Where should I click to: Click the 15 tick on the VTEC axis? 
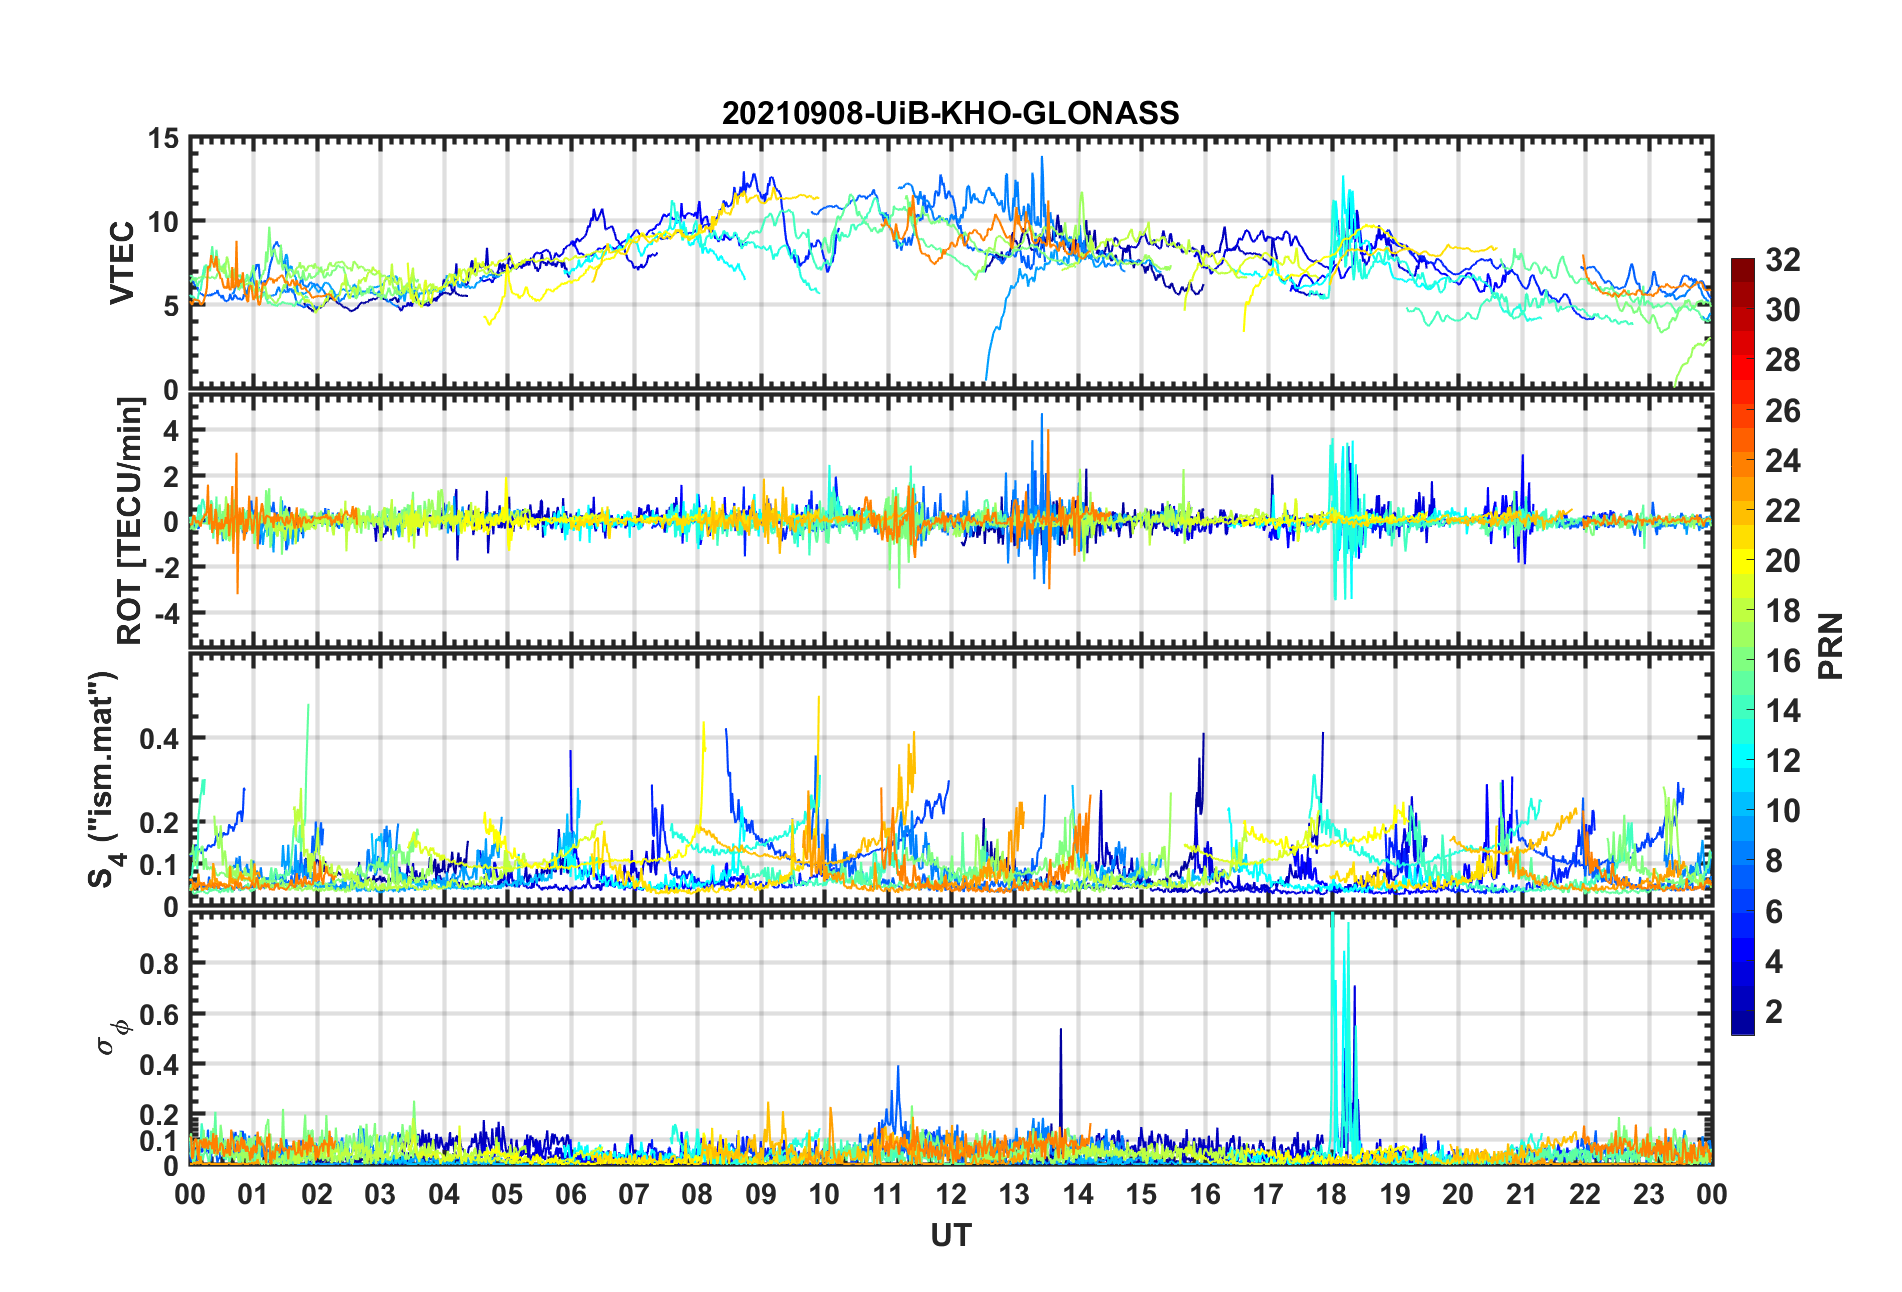click(x=163, y=139)
